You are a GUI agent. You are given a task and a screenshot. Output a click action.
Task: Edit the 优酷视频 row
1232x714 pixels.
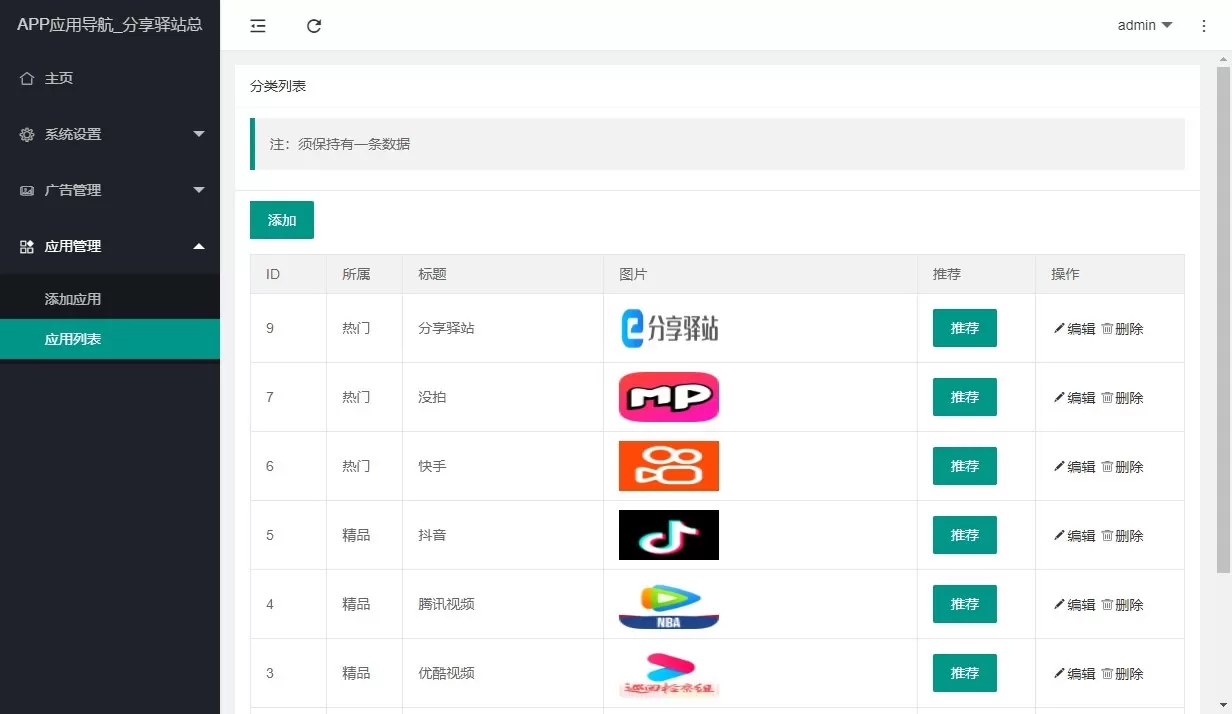coord(1075,674)
